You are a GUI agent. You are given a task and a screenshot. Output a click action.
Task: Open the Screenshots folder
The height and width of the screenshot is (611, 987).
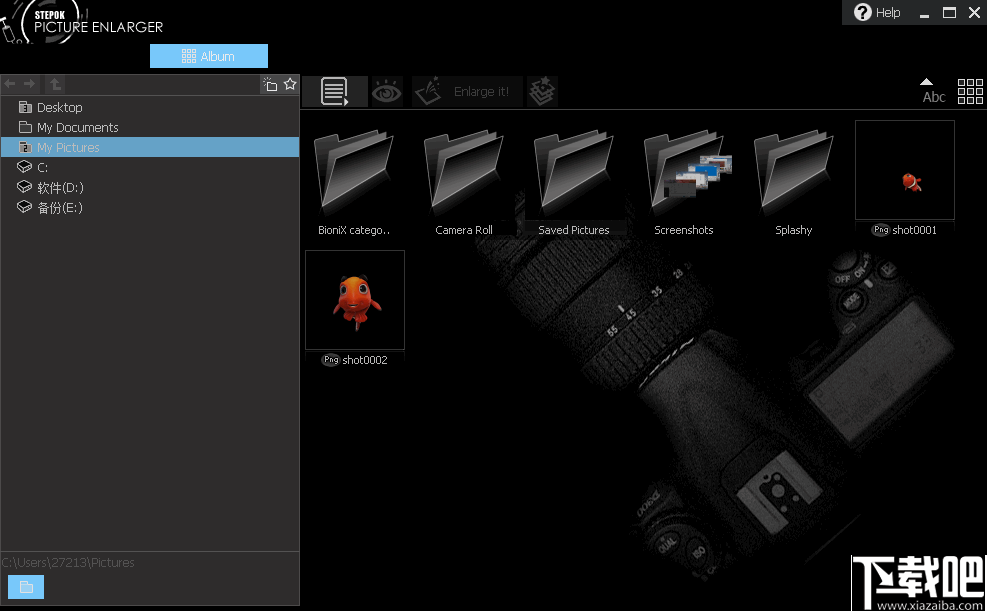coord(684,180)
